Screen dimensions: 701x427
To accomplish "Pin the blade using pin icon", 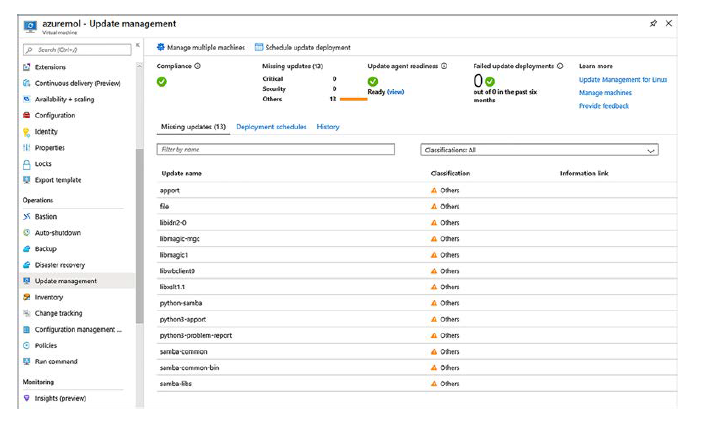I will [x=654, y=23].
